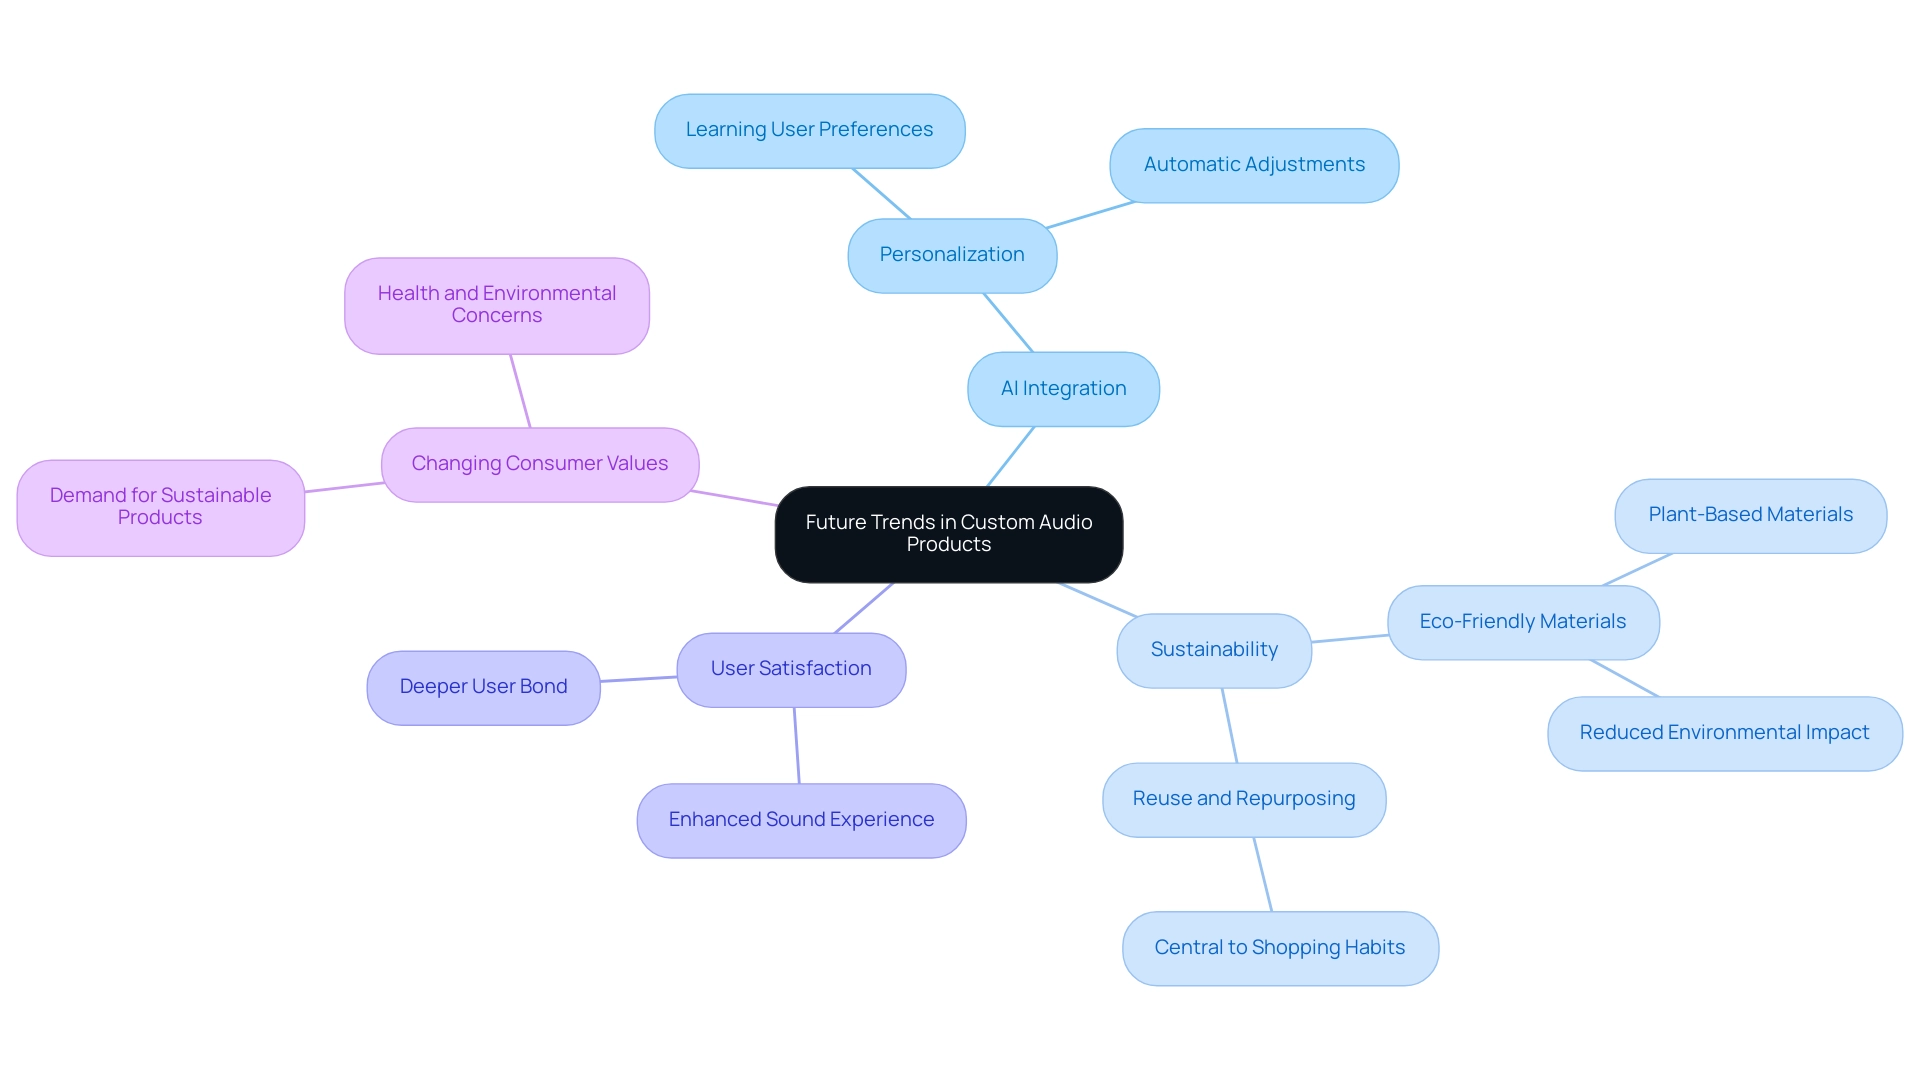The image size is (1920, 1083).
Task: Click the Deeper User Bond node
Action: tap(484, 683)
